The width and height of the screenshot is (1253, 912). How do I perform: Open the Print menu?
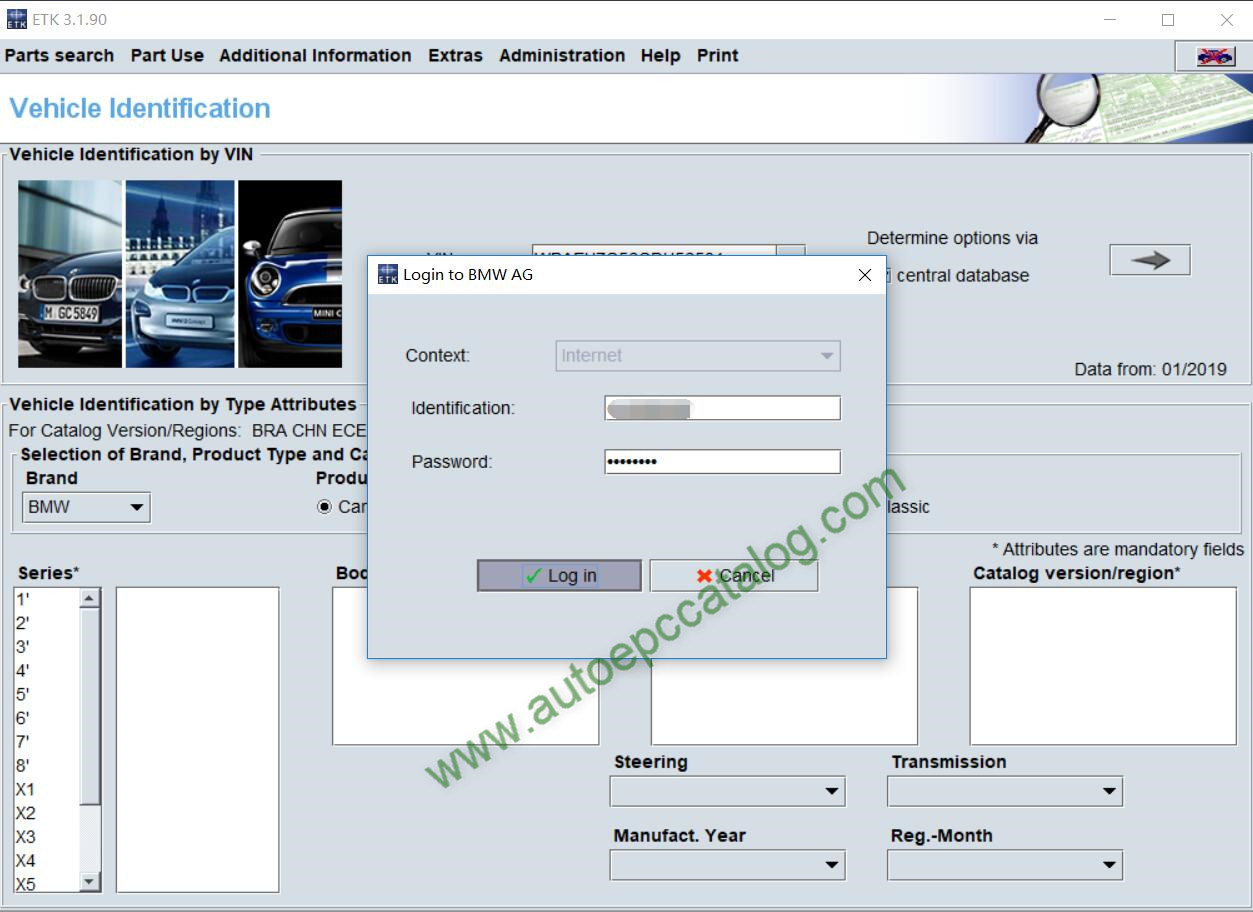717,56
